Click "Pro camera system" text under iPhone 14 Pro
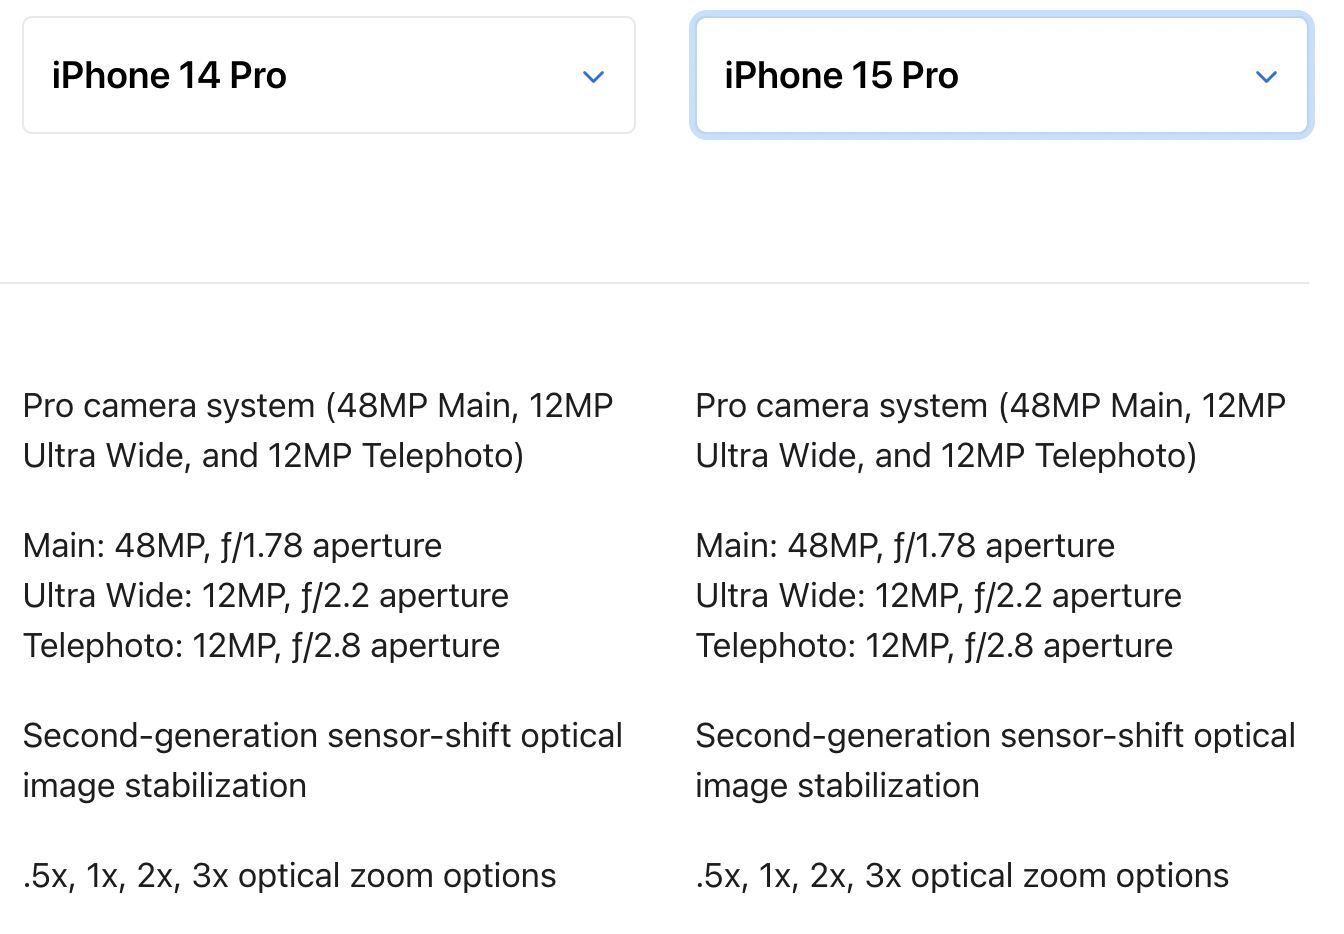The height and width of the screenshot is (934, 1344). [x=169, y=406]
